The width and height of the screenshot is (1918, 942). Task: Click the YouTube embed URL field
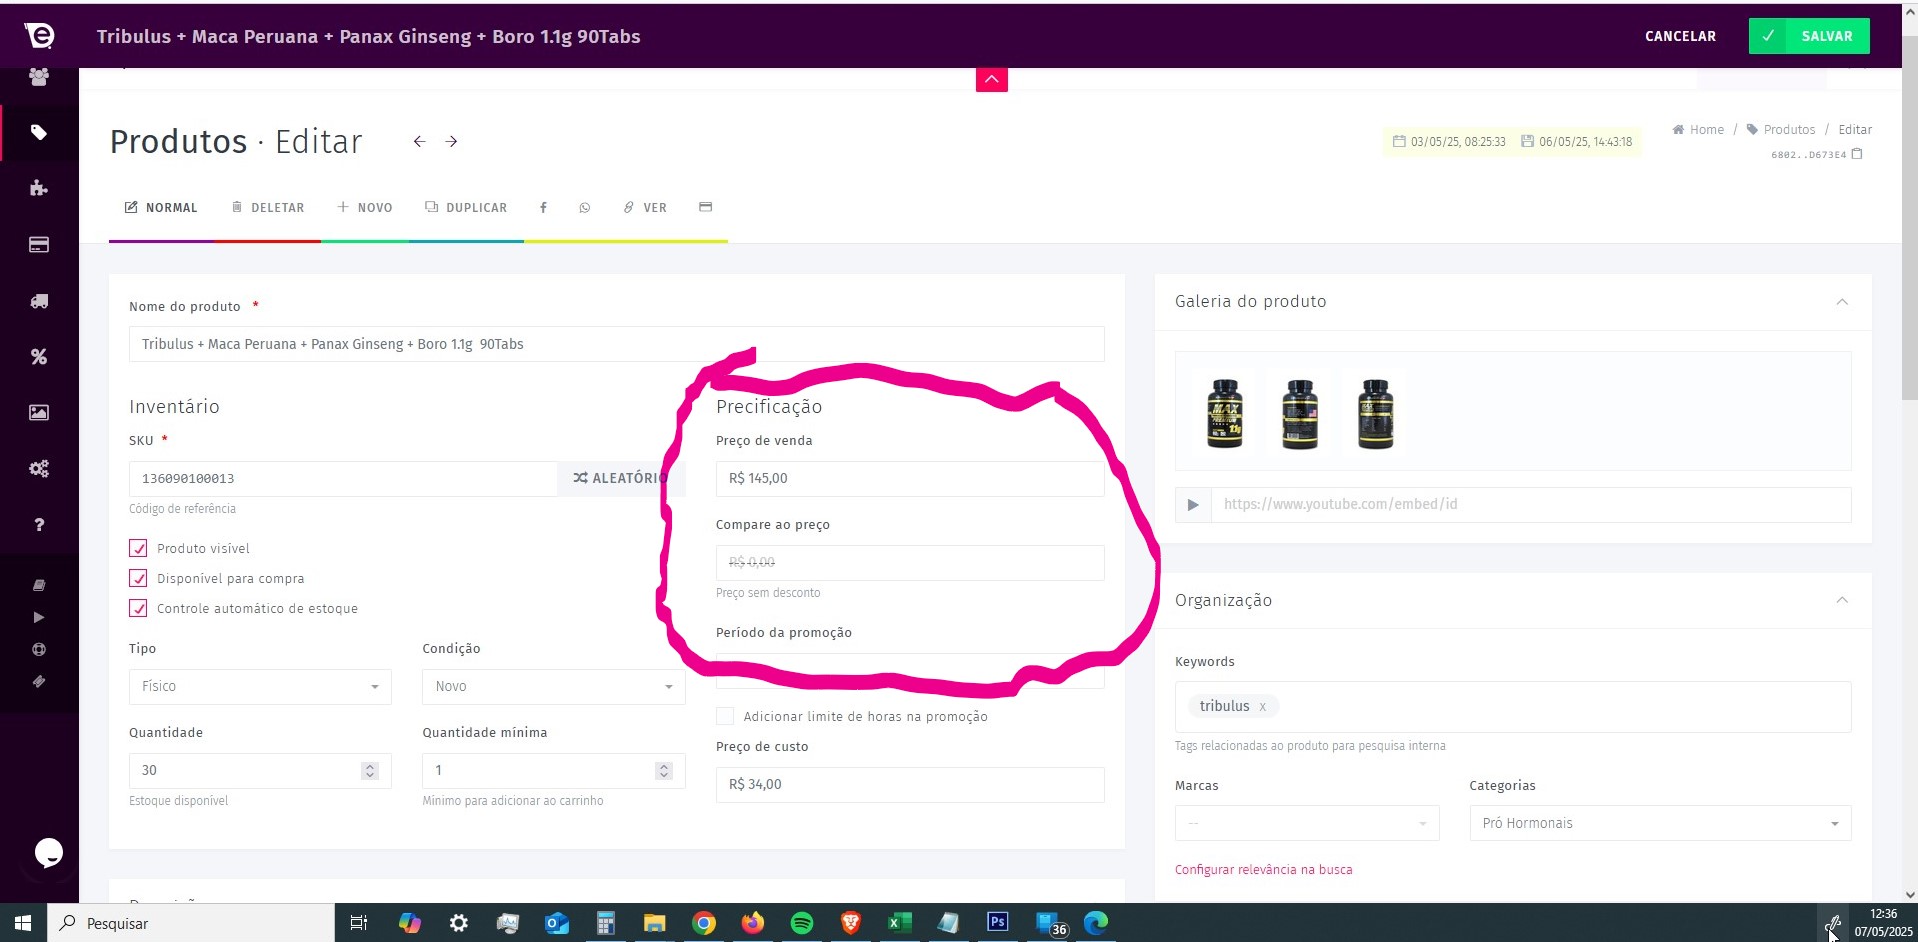1531,505
